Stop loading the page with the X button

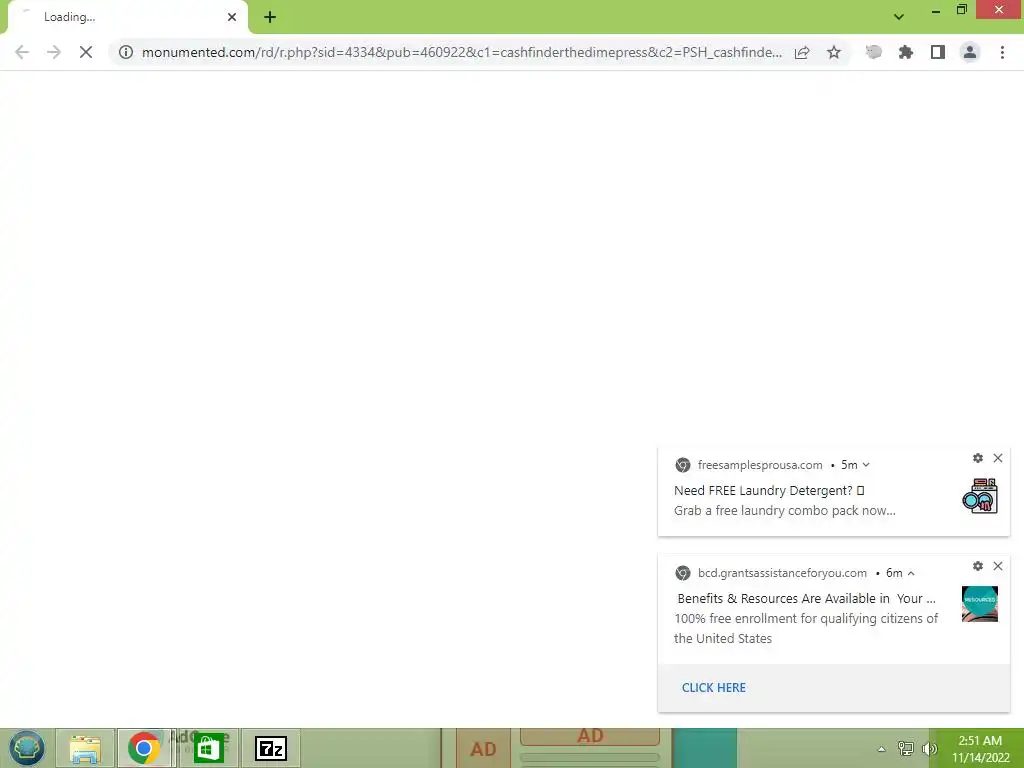click(x=86, y=52)
